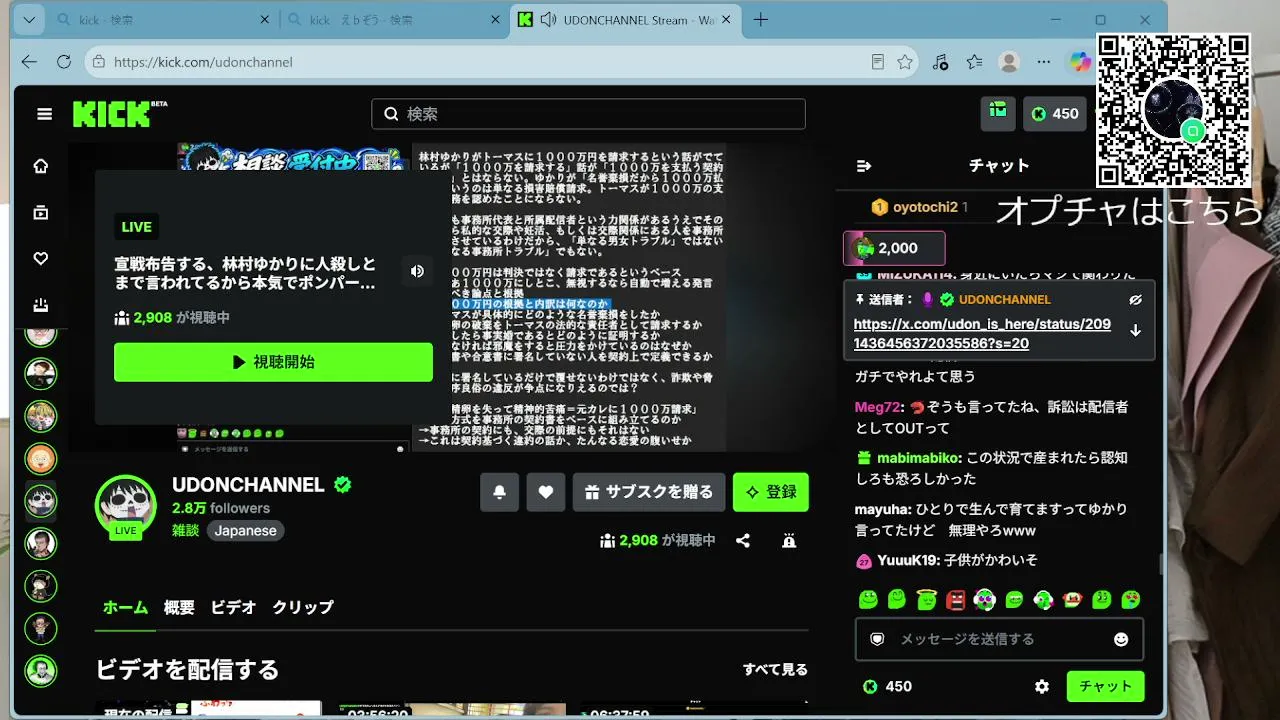Click the 450 balance below the chat input
This screenshot has width=1280, height=720.
[x=888, y=686]
